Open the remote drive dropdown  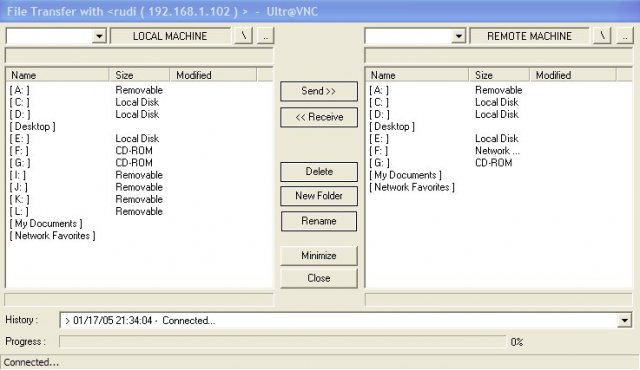[x=458, y=36]
